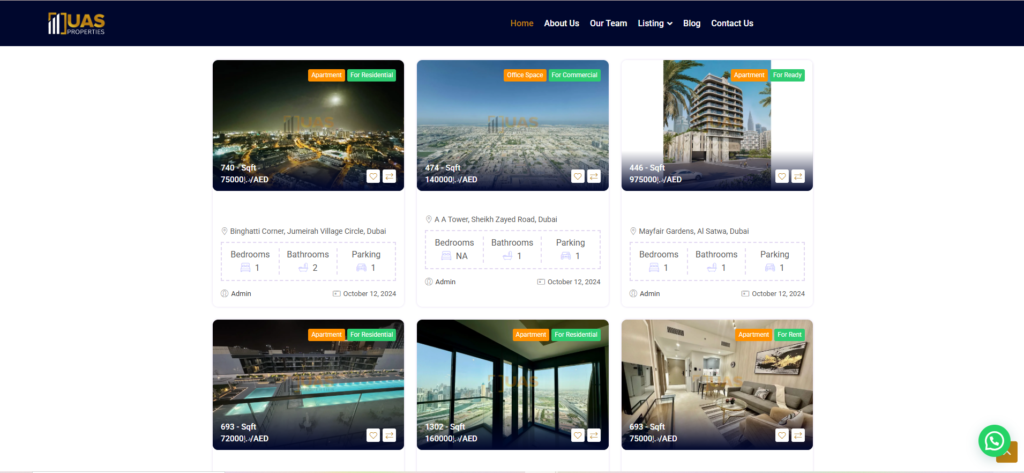Toggle favorite heart on 1302 Sqft apartment
This screenshot has height=473, width=1024.
coord(577,435)
